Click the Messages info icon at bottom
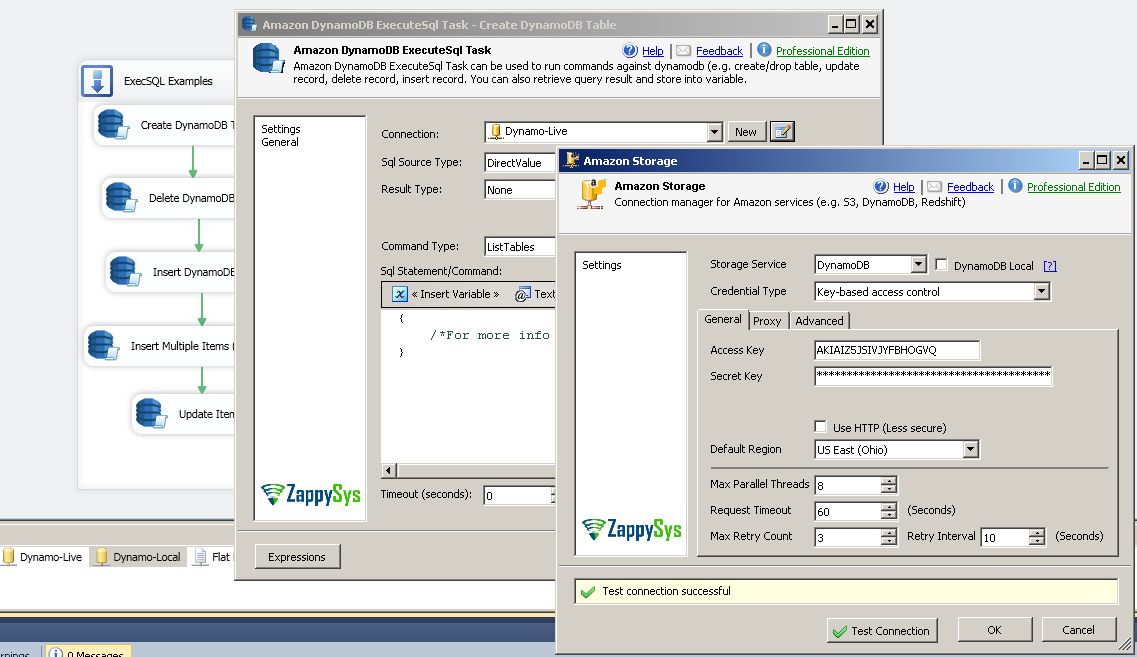The height and width of the screenshot is (657, 1137). pyautogui.click(x=55, y=653)
